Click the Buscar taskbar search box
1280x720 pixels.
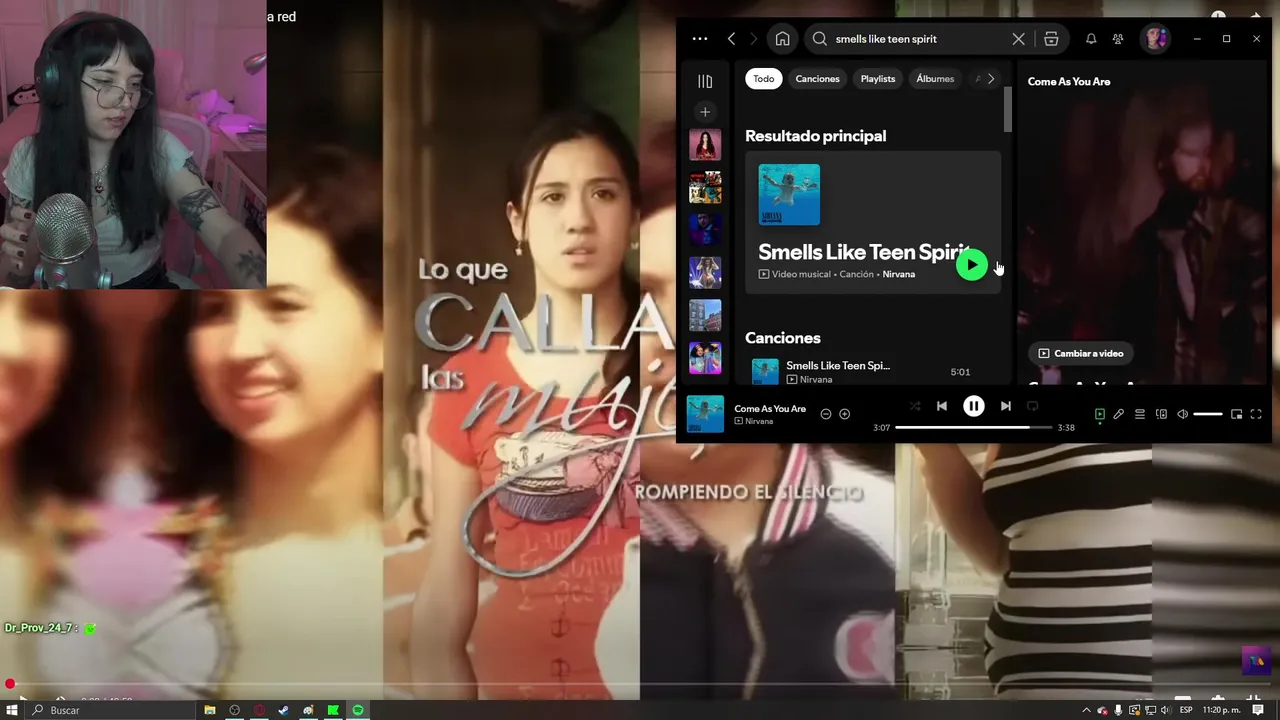(x=110, y=710)
